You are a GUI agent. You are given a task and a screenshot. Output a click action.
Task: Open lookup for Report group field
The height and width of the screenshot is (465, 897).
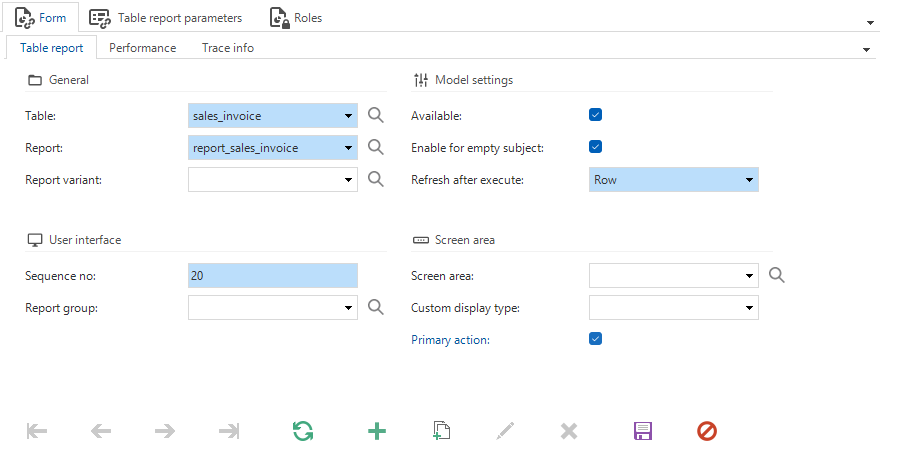pos(375,307)
